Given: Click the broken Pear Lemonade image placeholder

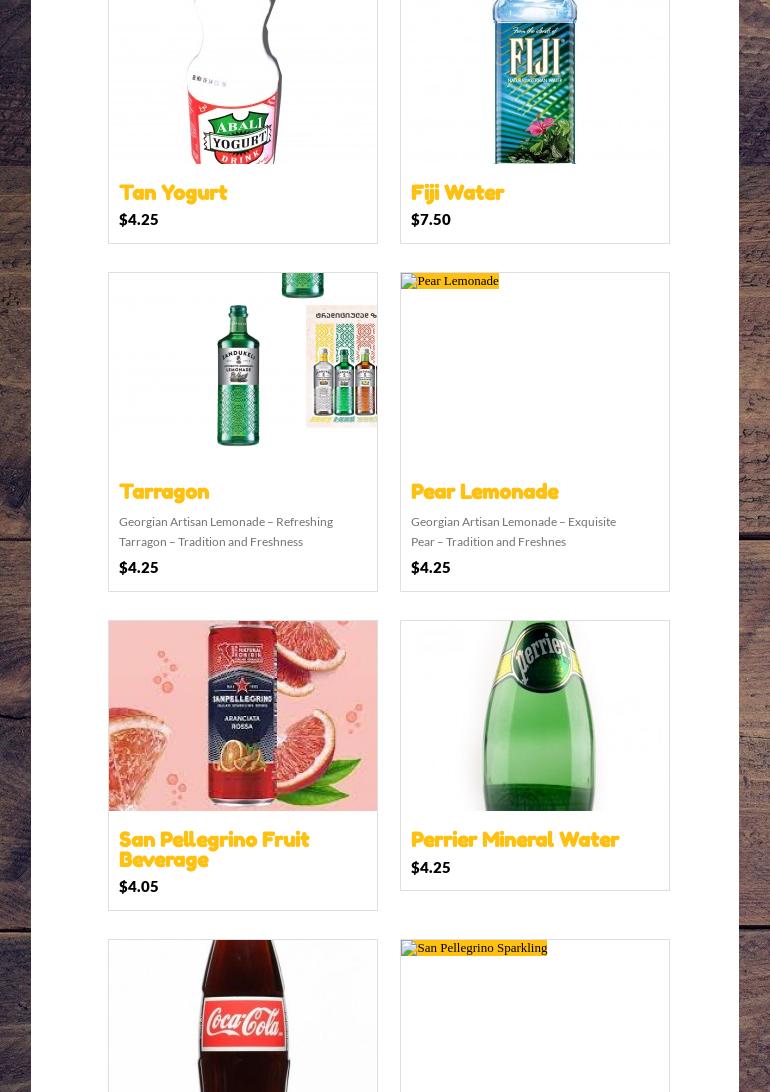Looking at the screenshot, I should [450, 281].
